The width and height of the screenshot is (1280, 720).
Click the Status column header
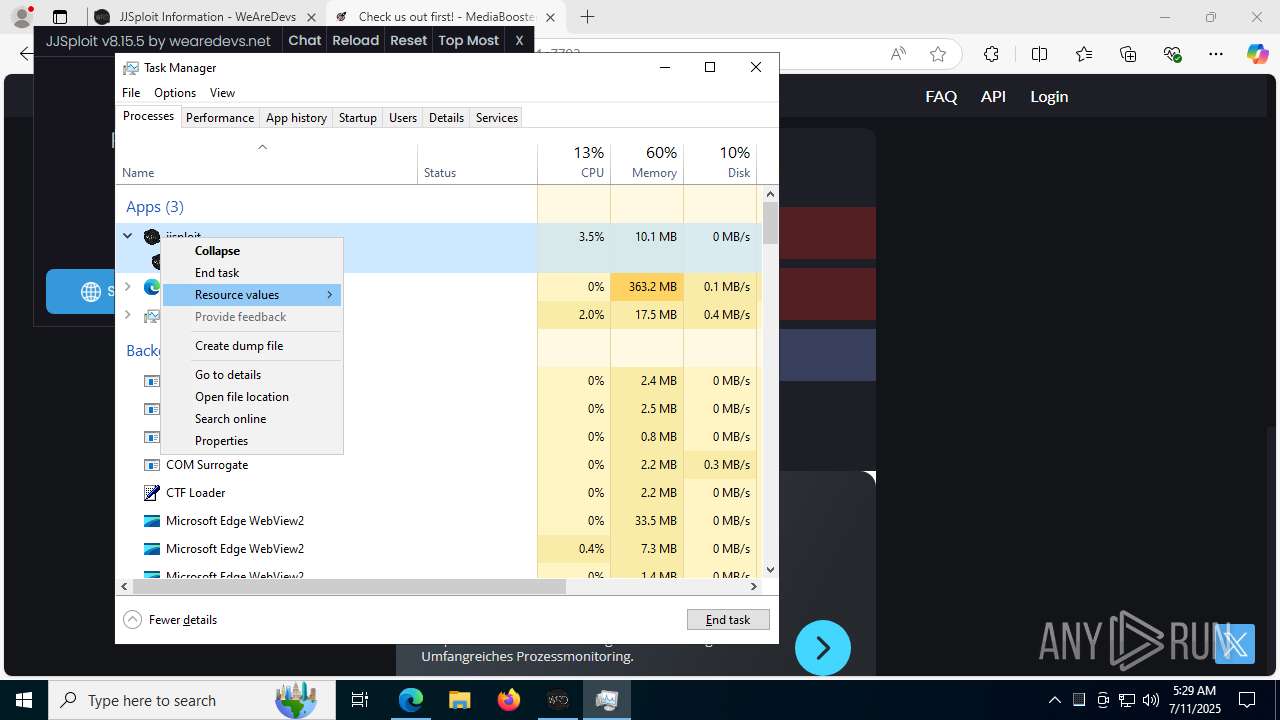tap(477, 162)
